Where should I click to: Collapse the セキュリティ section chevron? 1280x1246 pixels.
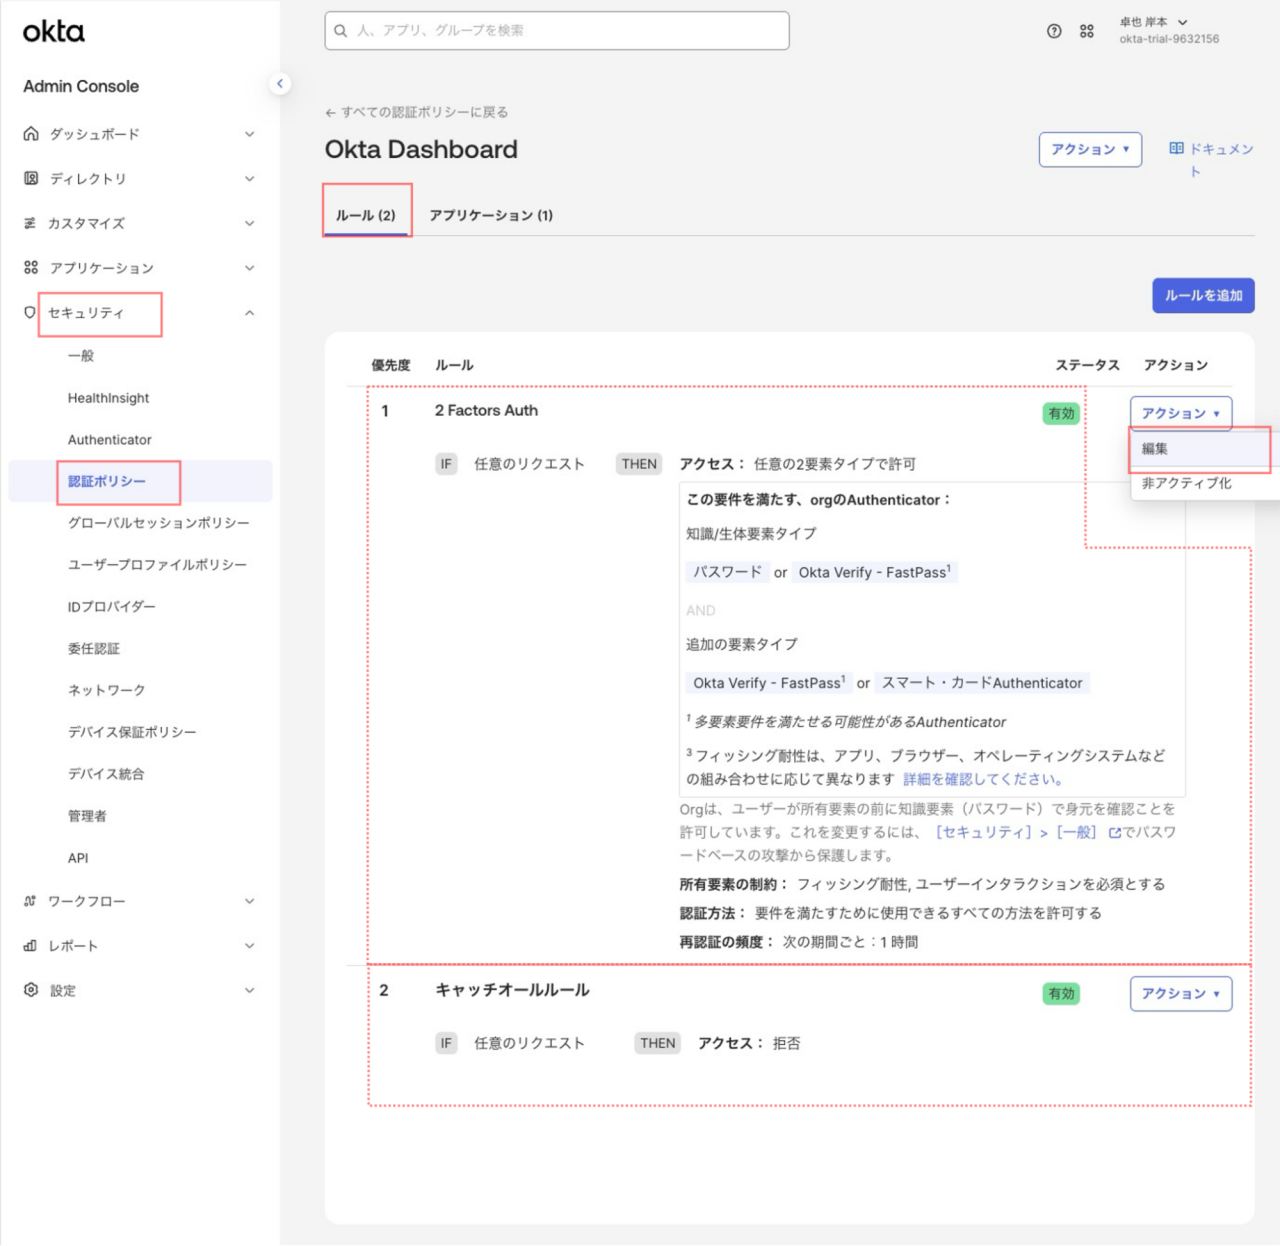[249, 313]
